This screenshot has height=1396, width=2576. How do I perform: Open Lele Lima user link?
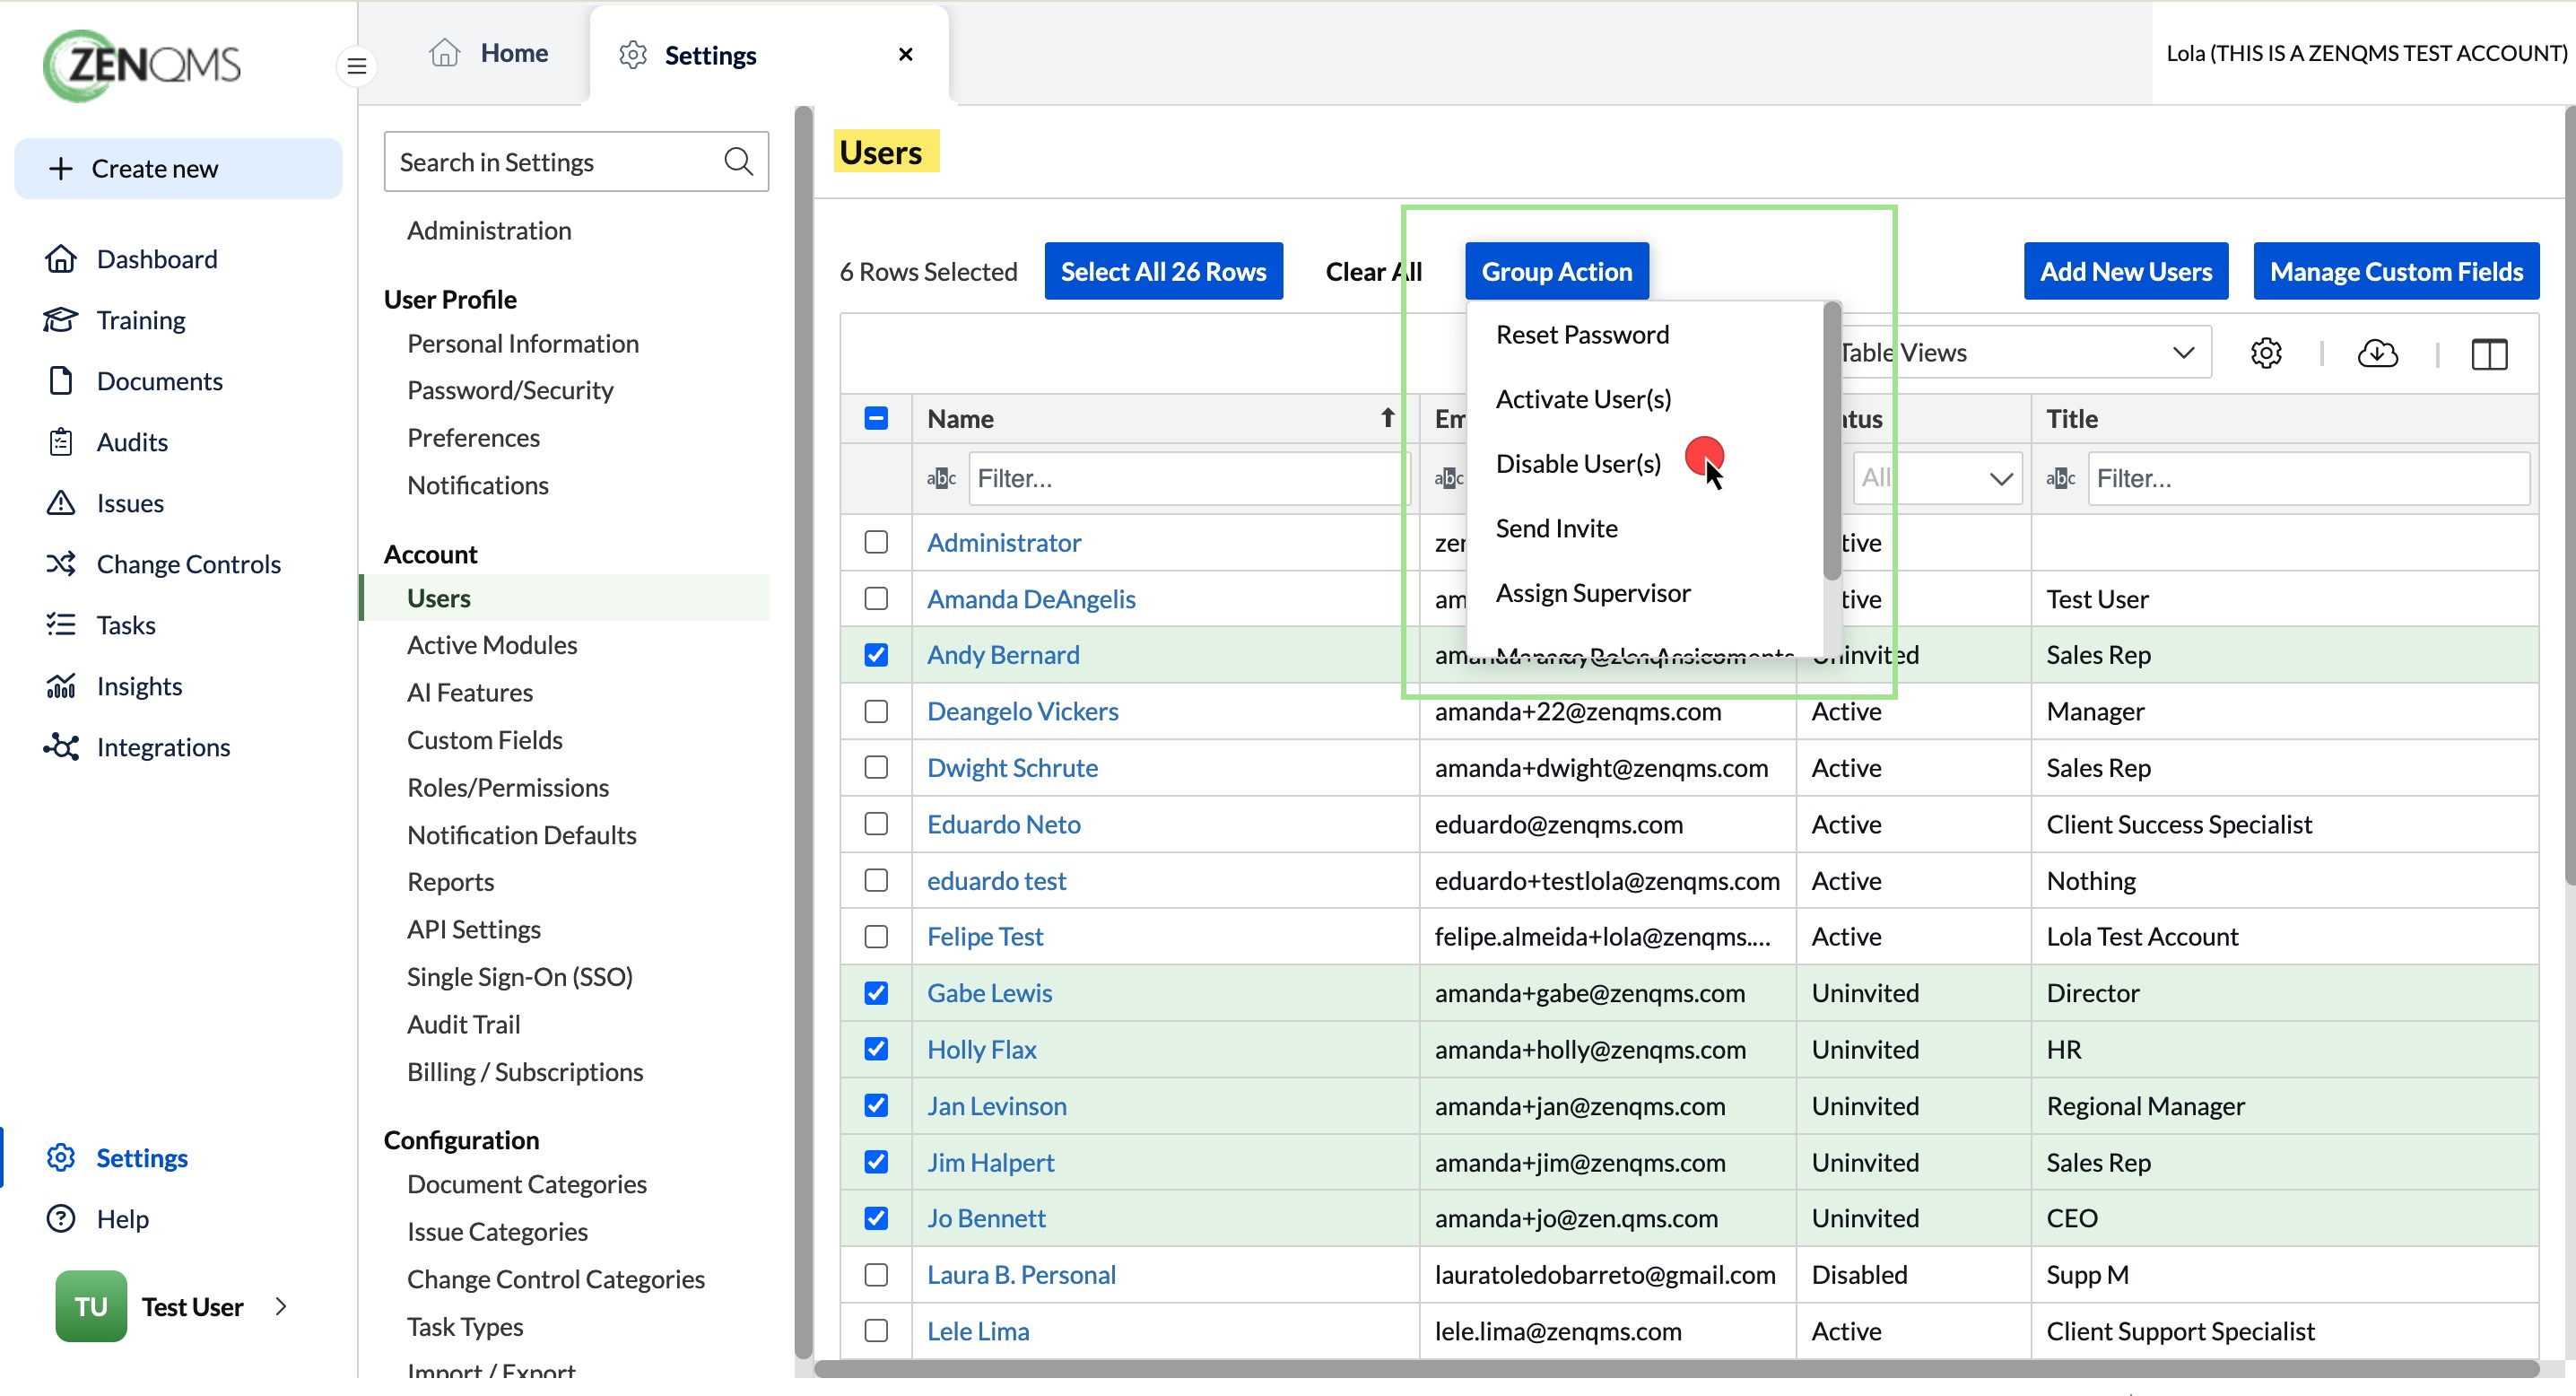pos(978,1331)
